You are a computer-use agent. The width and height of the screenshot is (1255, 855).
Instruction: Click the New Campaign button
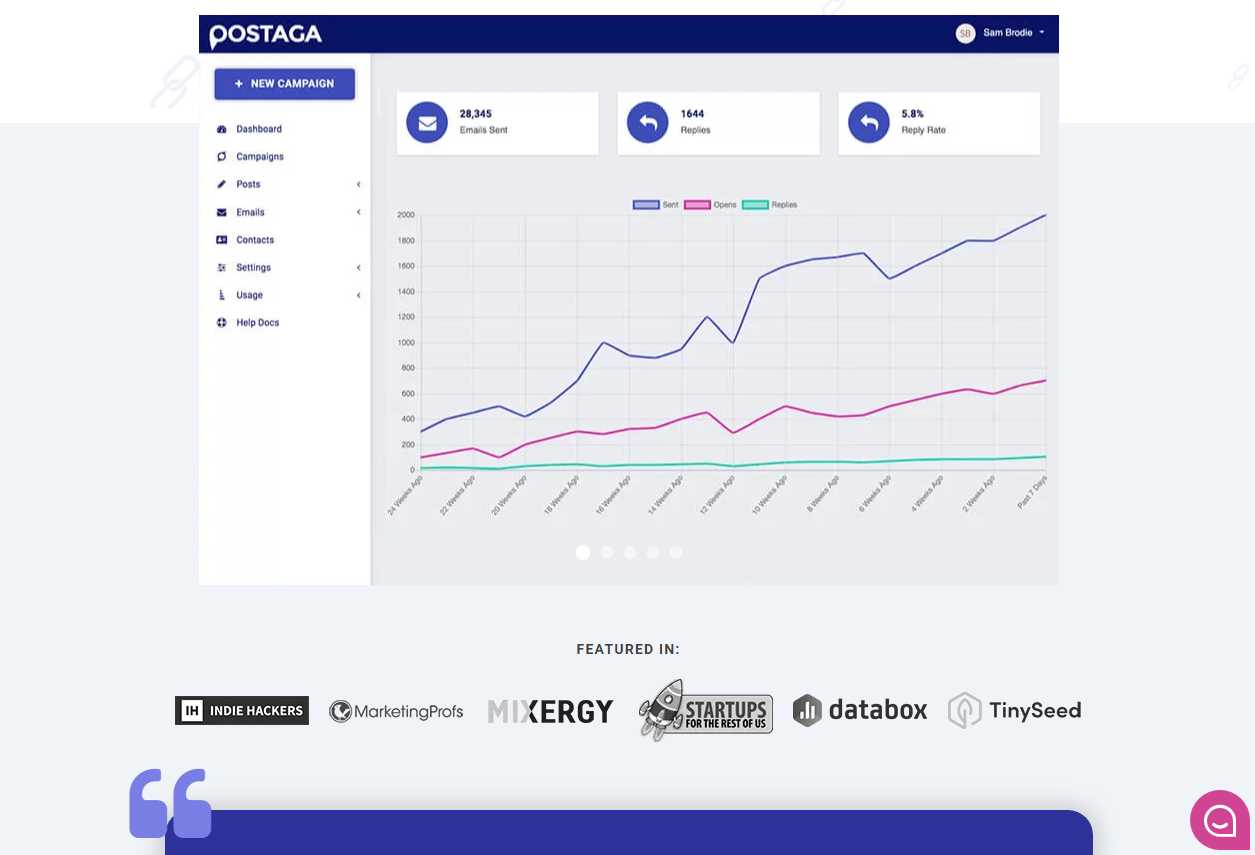click(285, 84)
